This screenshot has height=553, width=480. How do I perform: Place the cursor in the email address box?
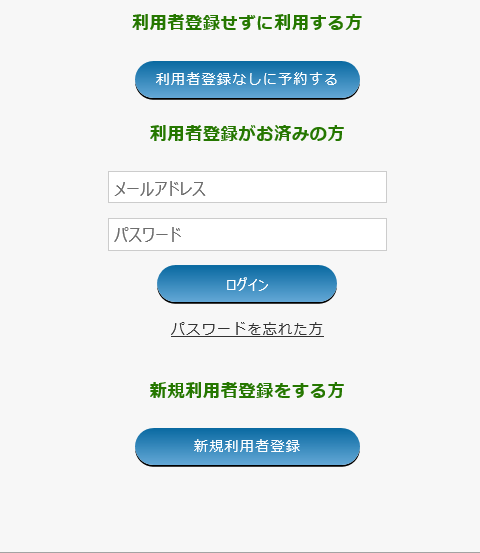coord(247,187)
